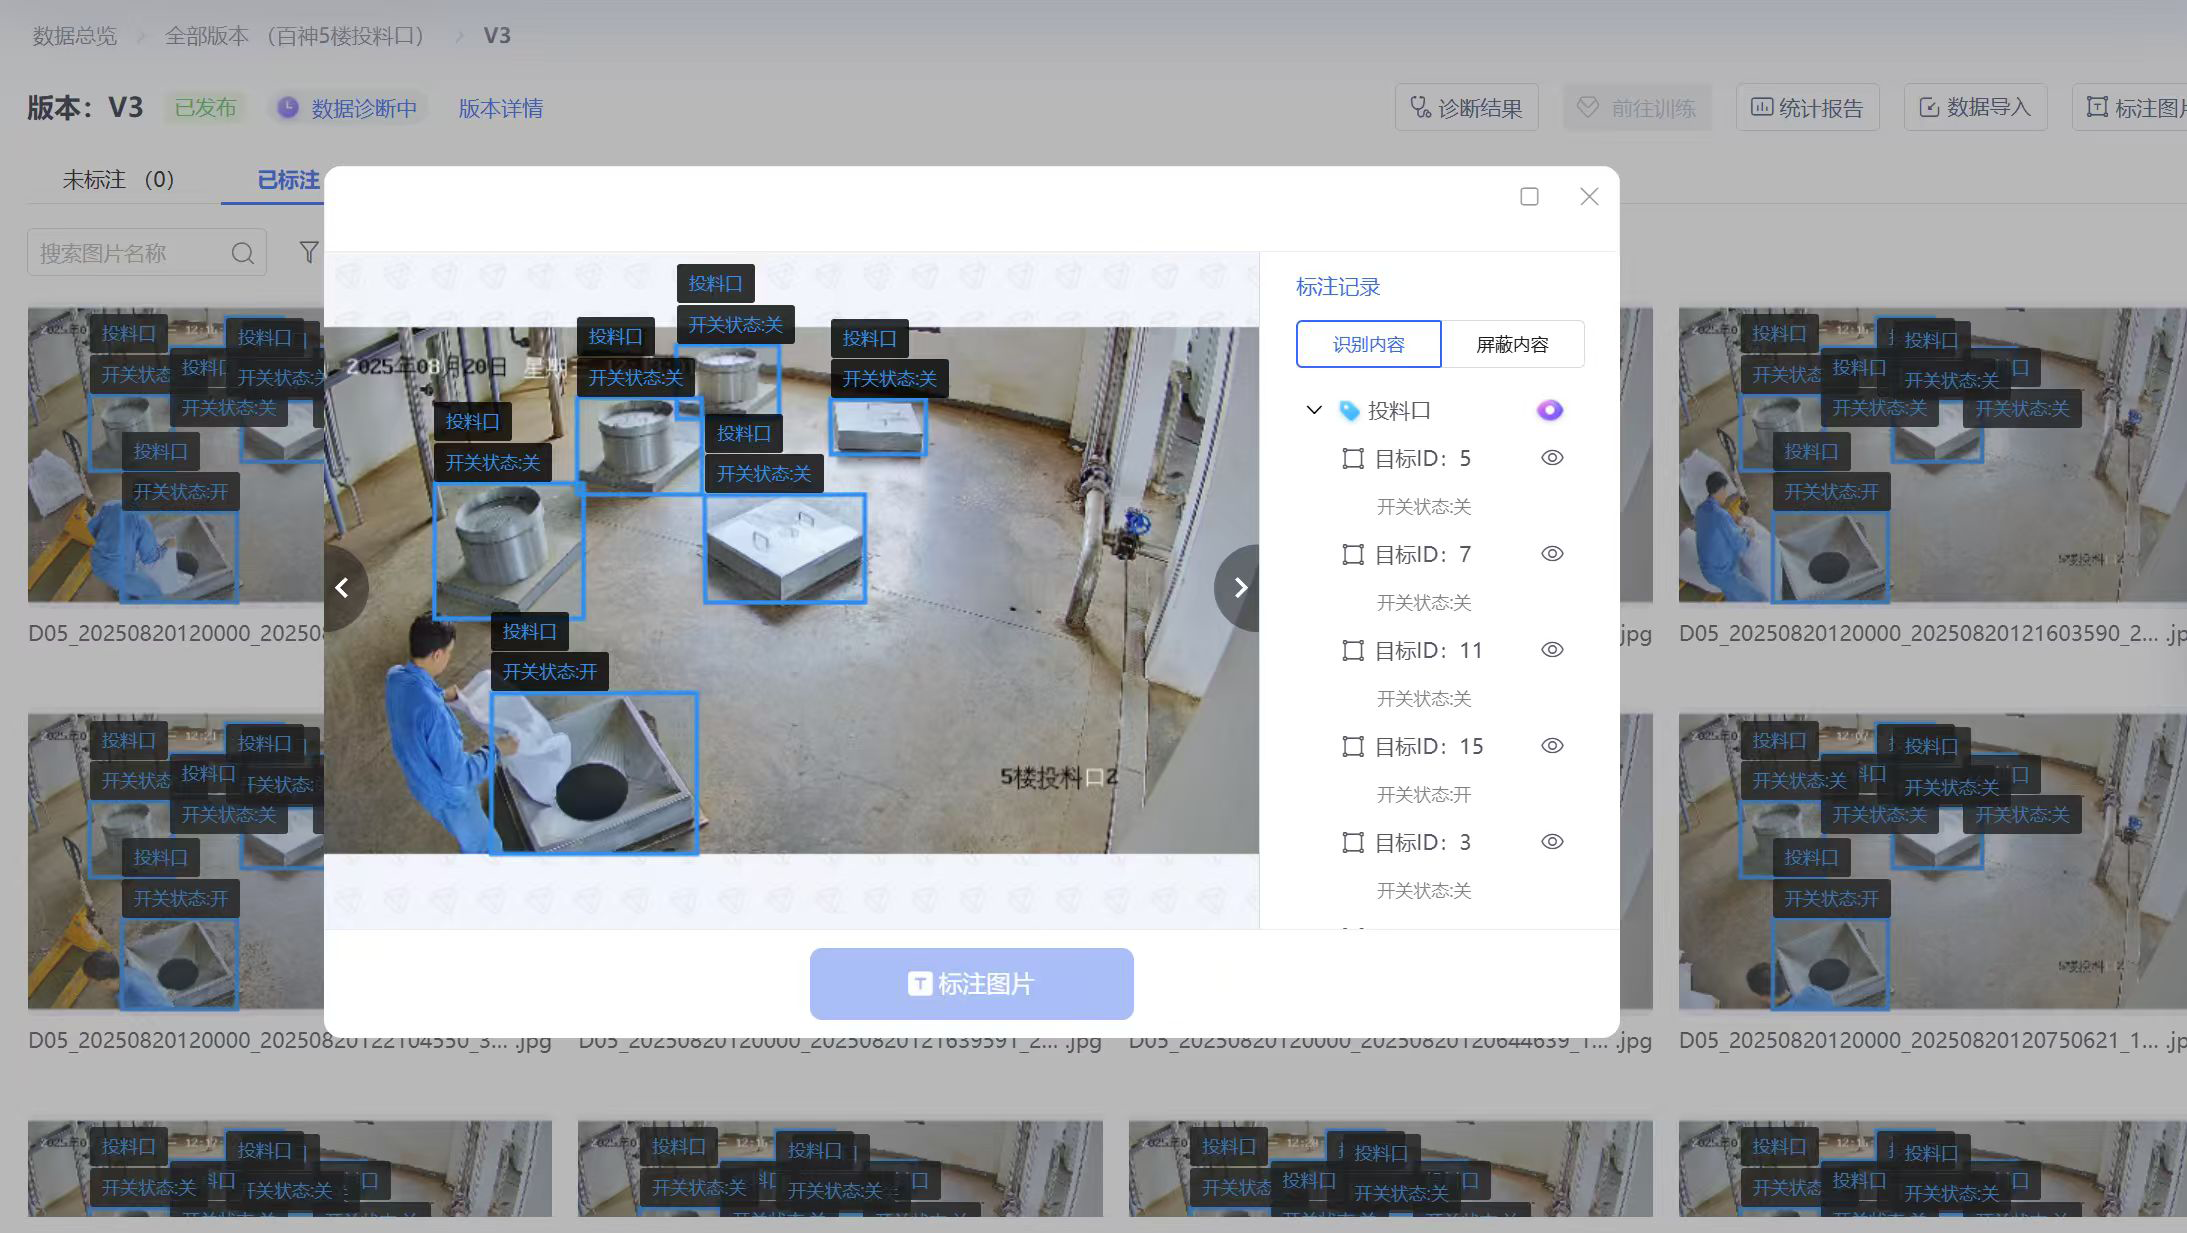
Task: Go to the previous image
Action: [x=342, y=588]
